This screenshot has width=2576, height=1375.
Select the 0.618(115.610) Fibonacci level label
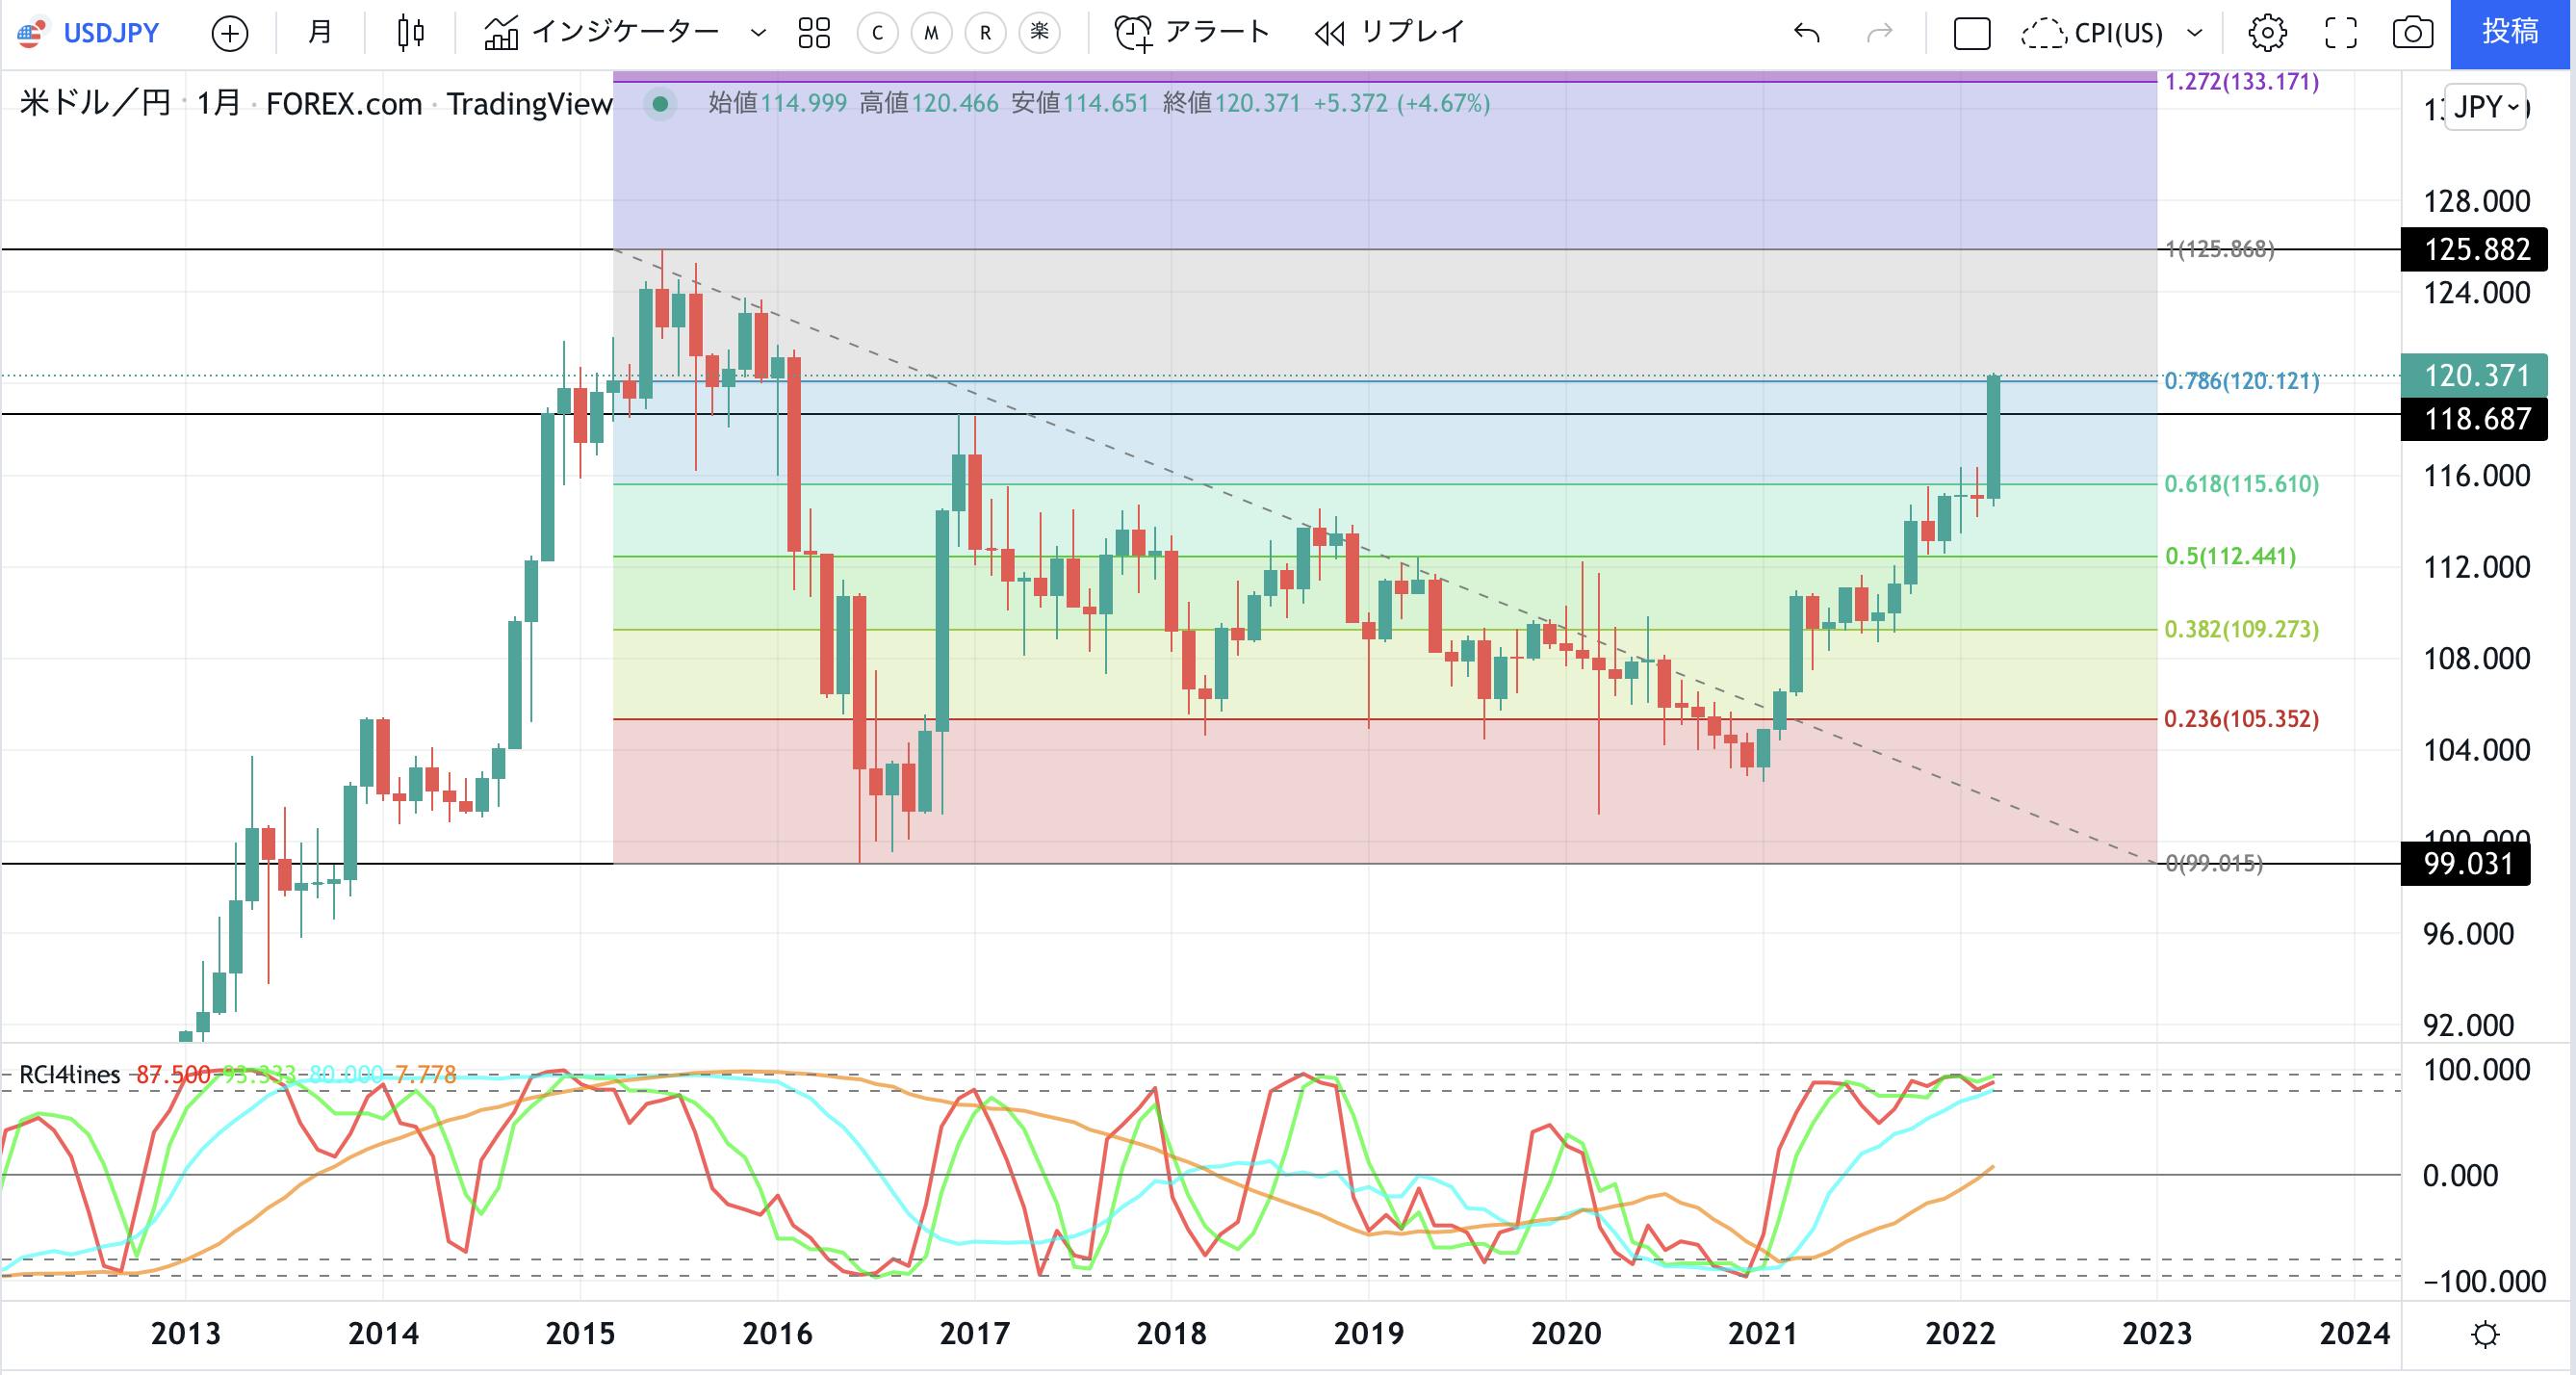click(x=2242, y=484)
